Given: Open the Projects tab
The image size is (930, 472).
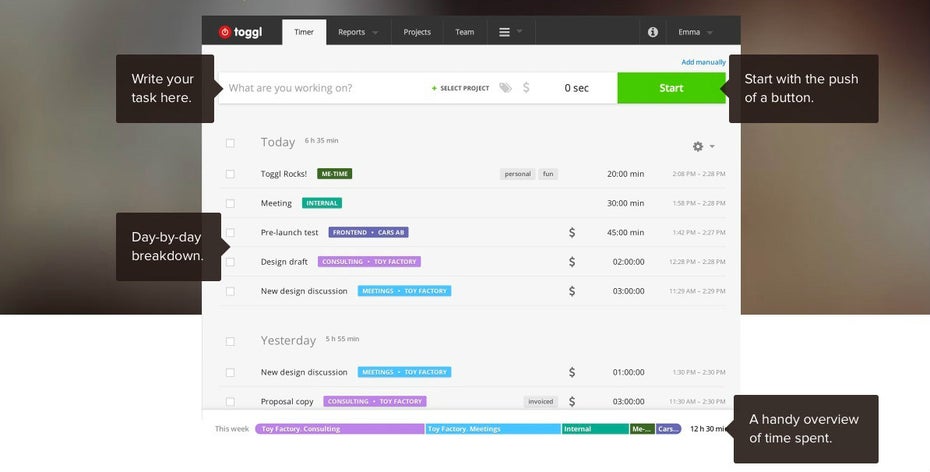Looking at the screenshot, I should click(417, 32).
